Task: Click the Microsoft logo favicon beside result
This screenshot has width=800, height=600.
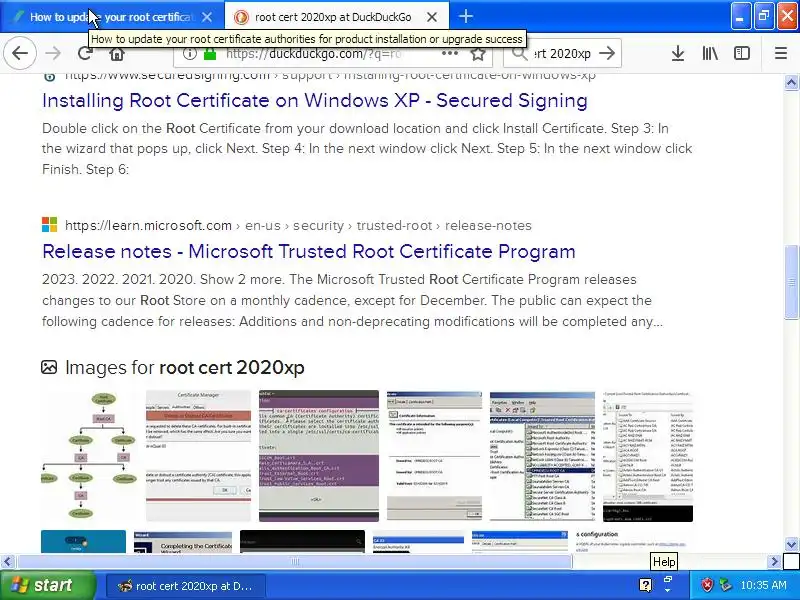Action: (x=49, y=224)
